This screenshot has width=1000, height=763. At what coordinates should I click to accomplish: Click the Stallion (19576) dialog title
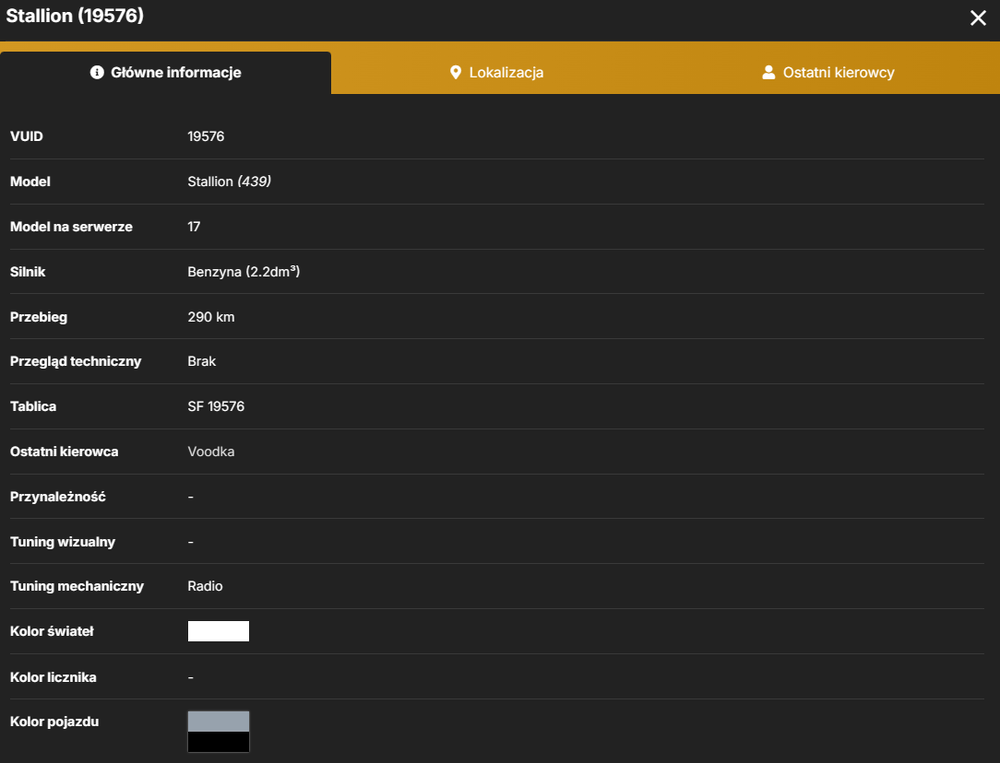(x=75, y=15)
